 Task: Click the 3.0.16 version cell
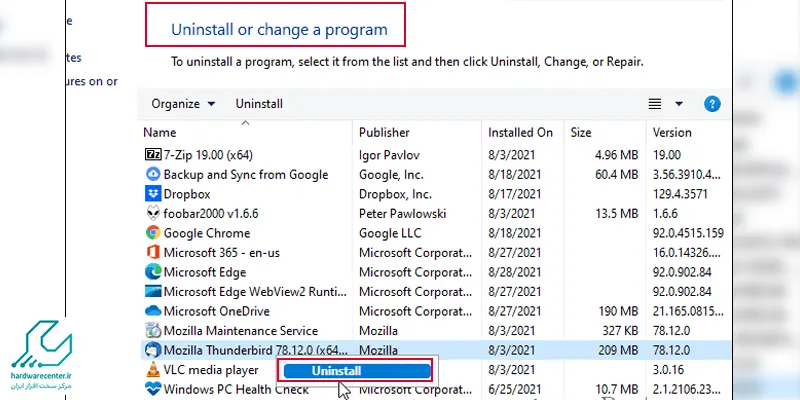tap(668, 370)
